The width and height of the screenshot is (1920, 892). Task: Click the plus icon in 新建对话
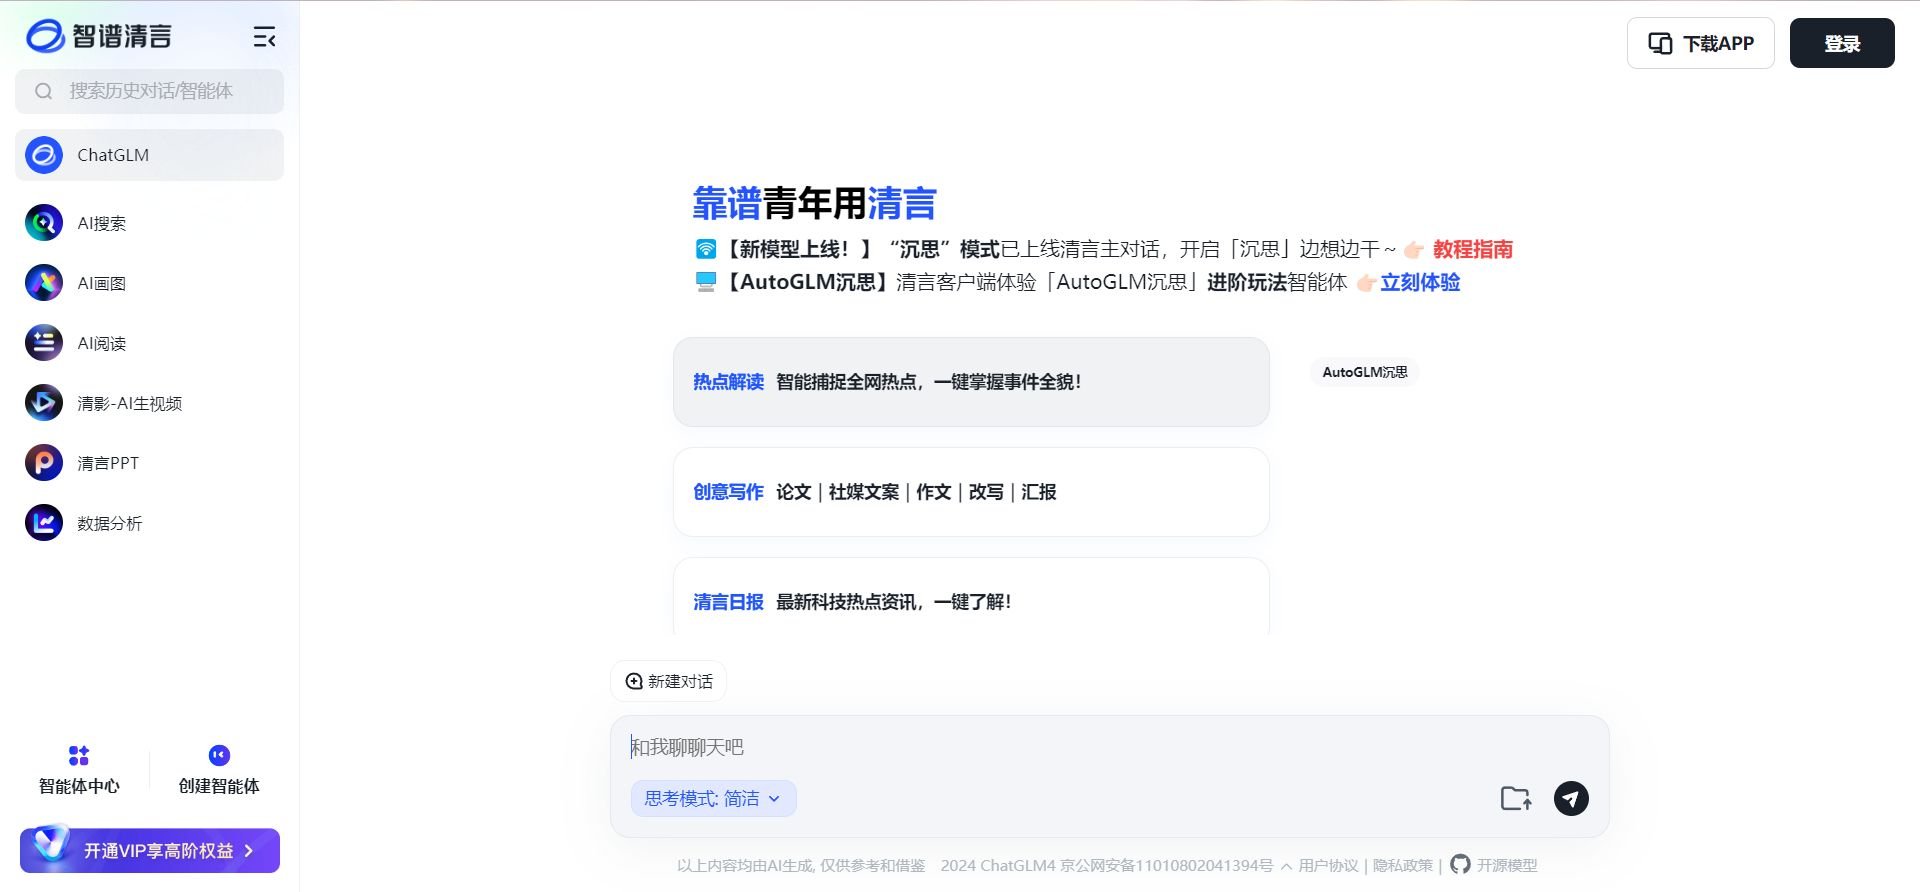[x=634, y=681]
